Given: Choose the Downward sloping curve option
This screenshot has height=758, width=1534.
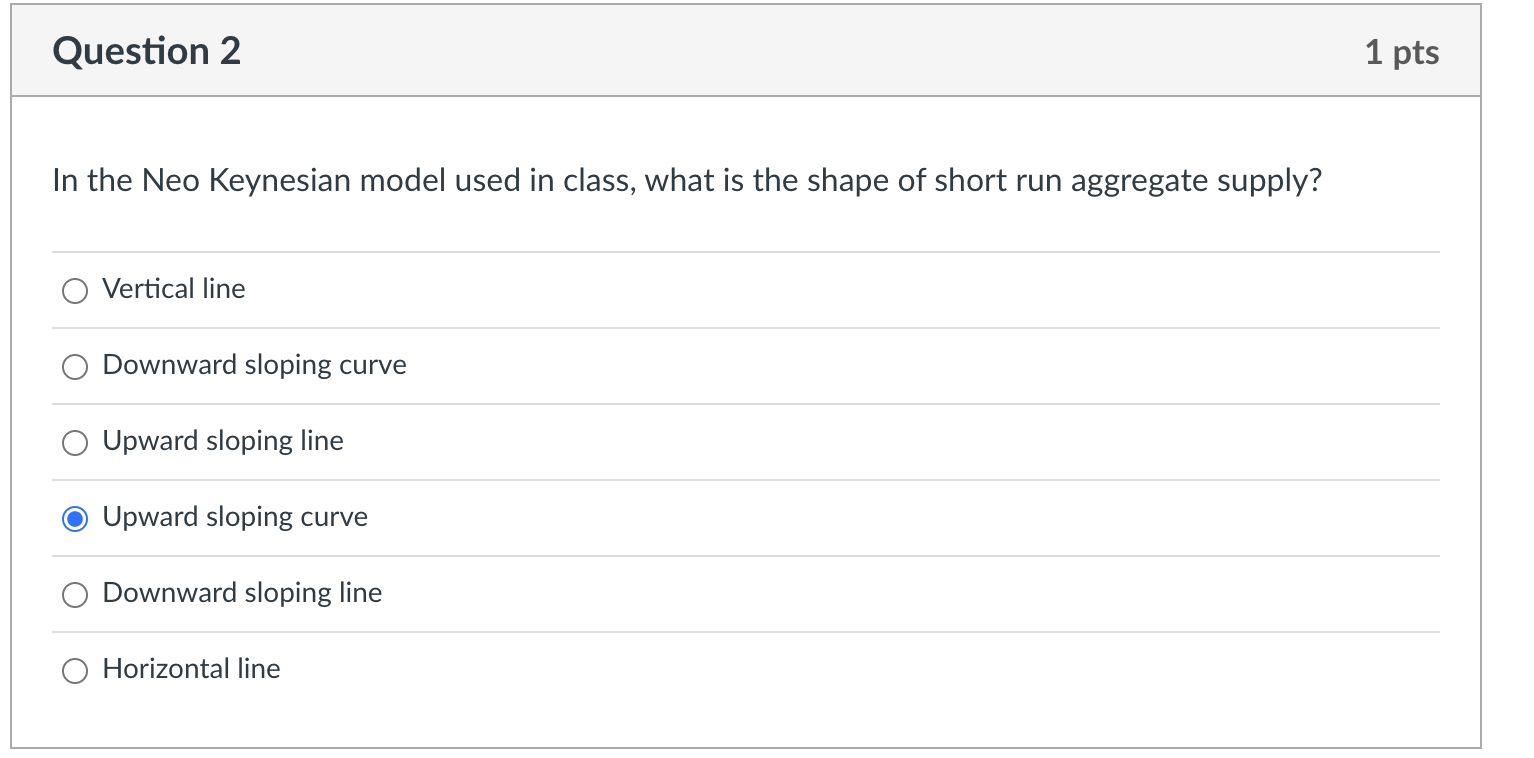Looking at the screenshot, I should pyautogui.click(x=74, y=367).
